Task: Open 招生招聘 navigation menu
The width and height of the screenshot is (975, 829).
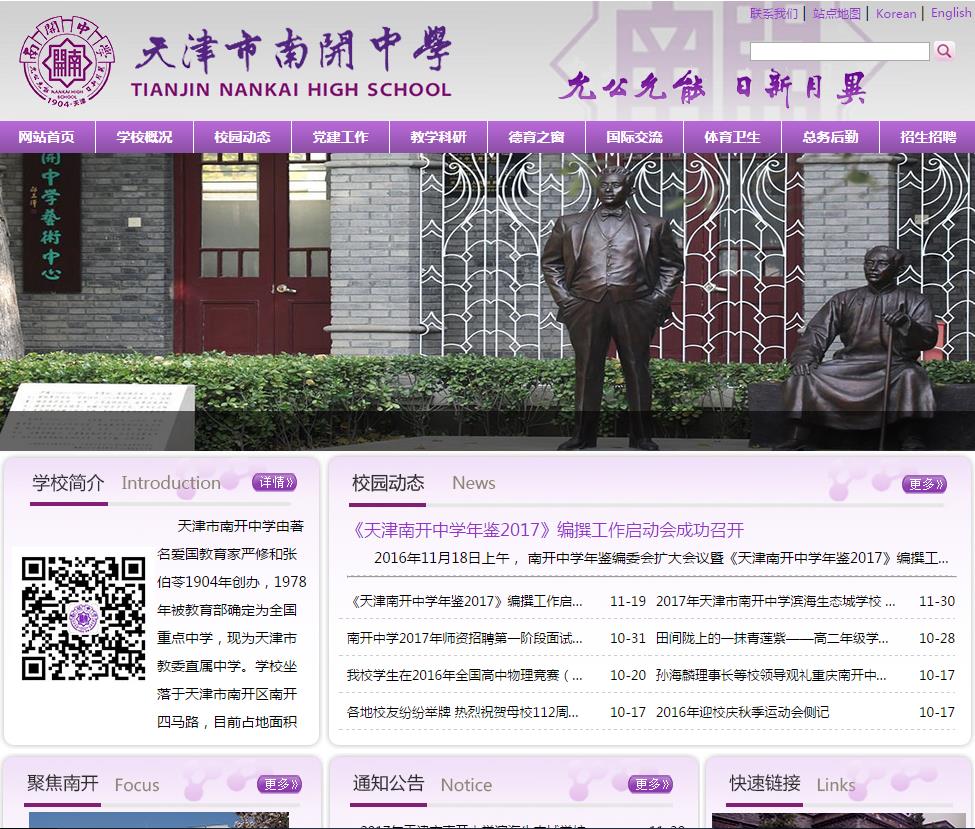Action: [928, 137]
